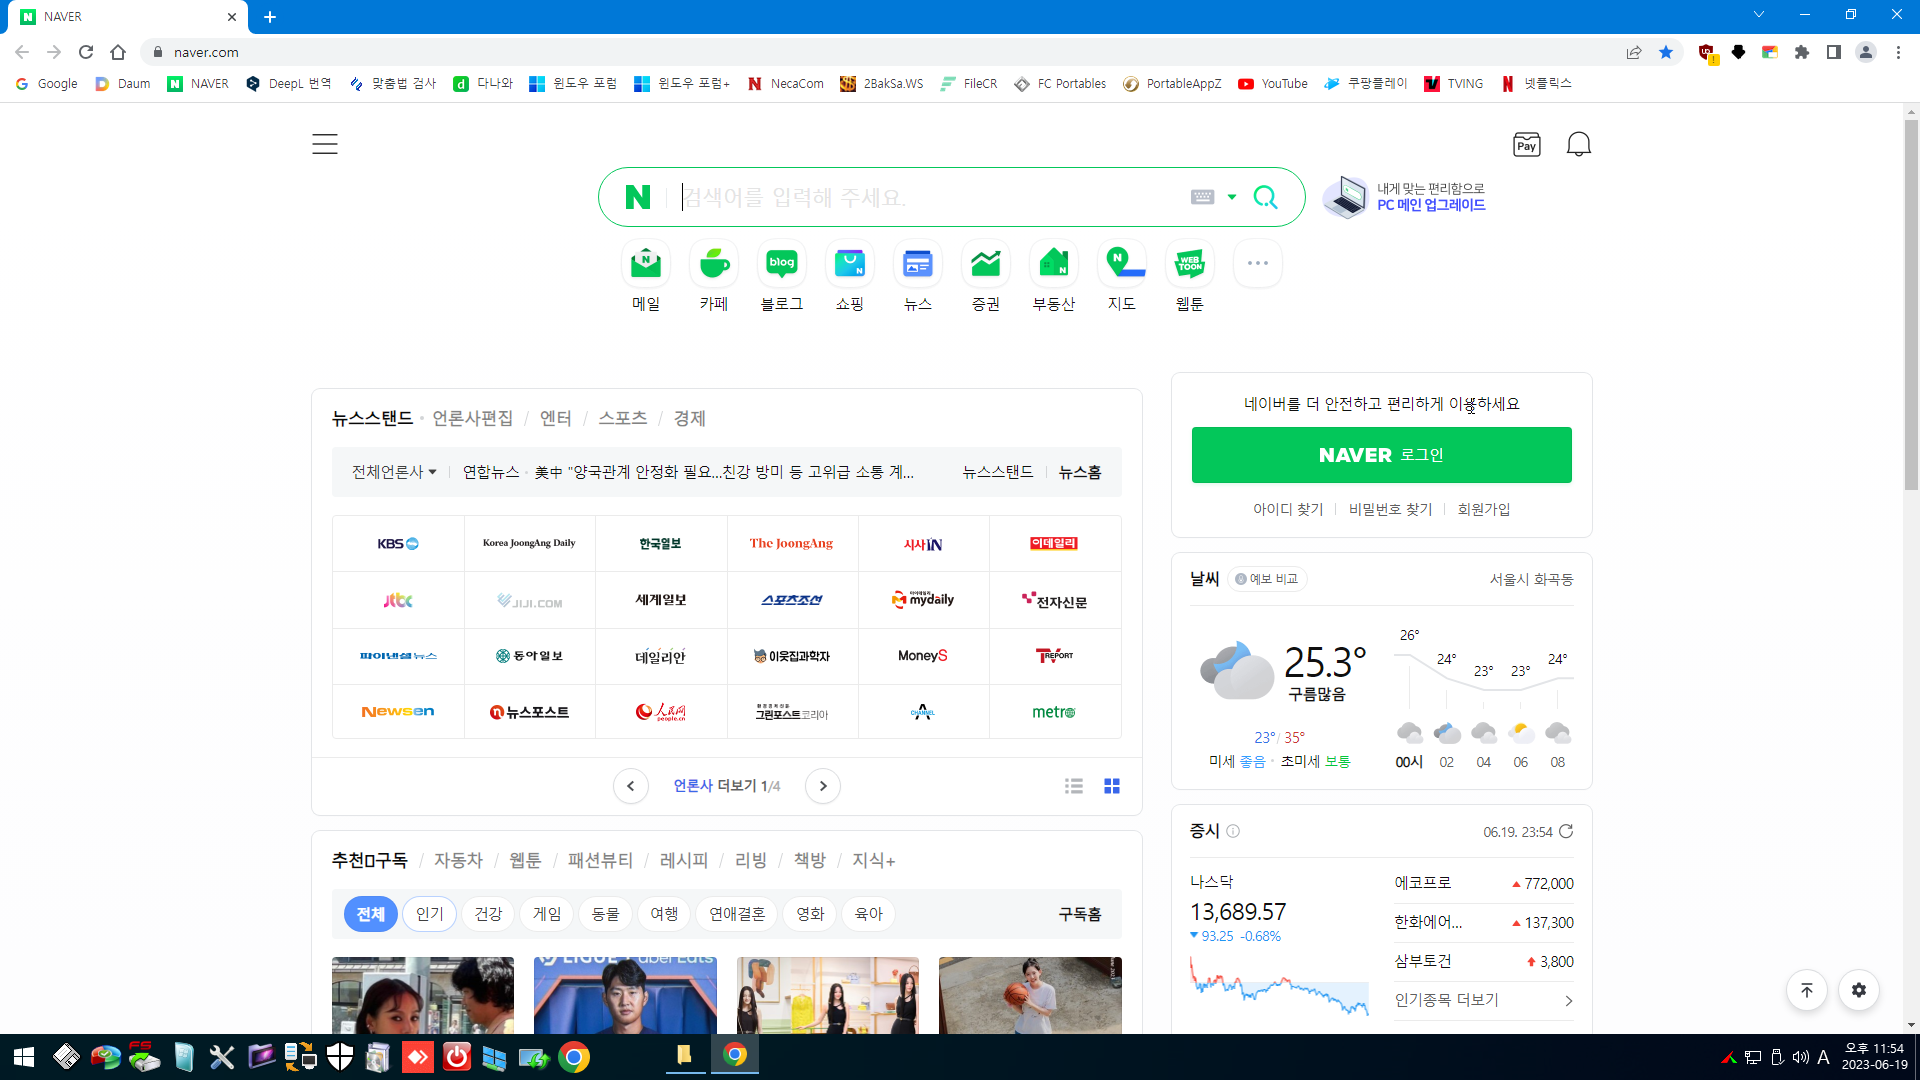This screenshot has height=1080, width=1920.
Task: Switch newsstand to list view
Action: [x=1074, y=786]
